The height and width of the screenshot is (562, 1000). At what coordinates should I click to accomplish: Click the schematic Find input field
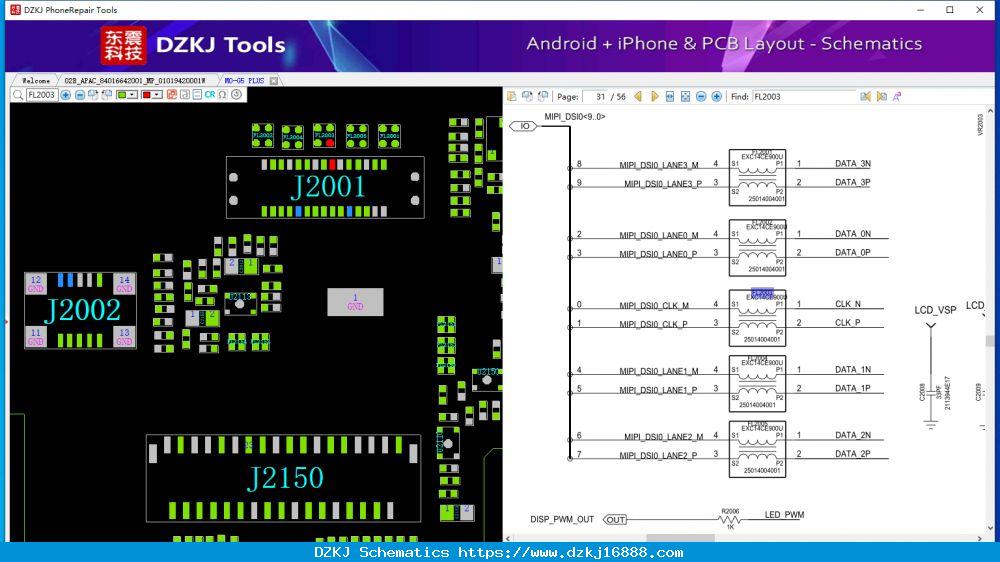pyautogui.click(x=804, y=96)
